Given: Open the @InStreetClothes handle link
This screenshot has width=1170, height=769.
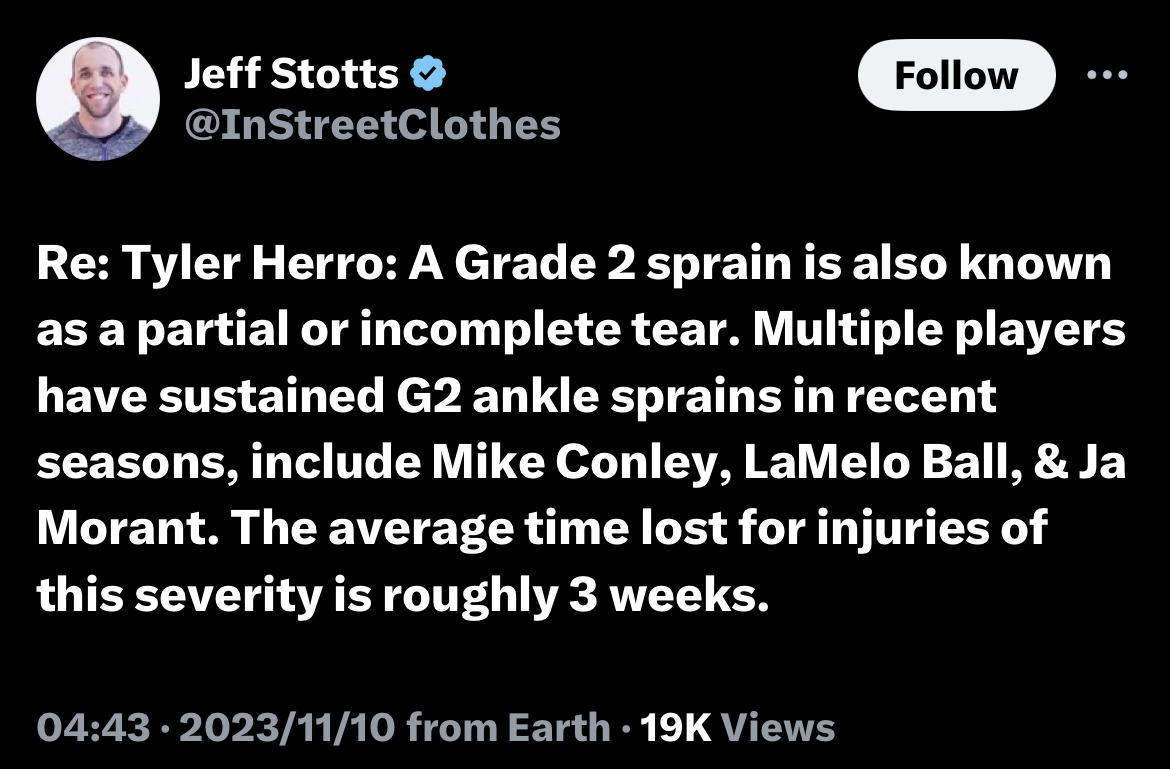Looking at the screenshot, I should (372, 123).
